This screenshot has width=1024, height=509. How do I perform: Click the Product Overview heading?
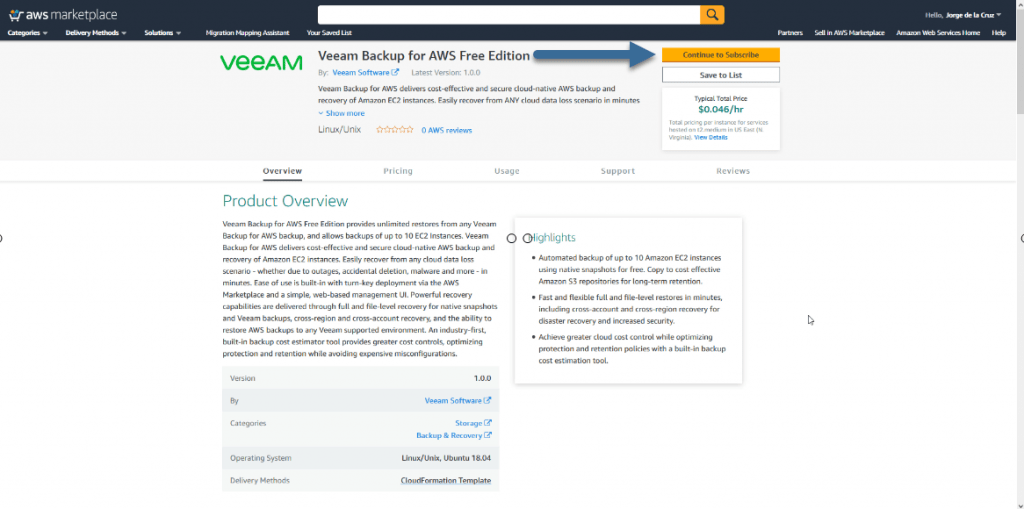click(x=285, y=201)
